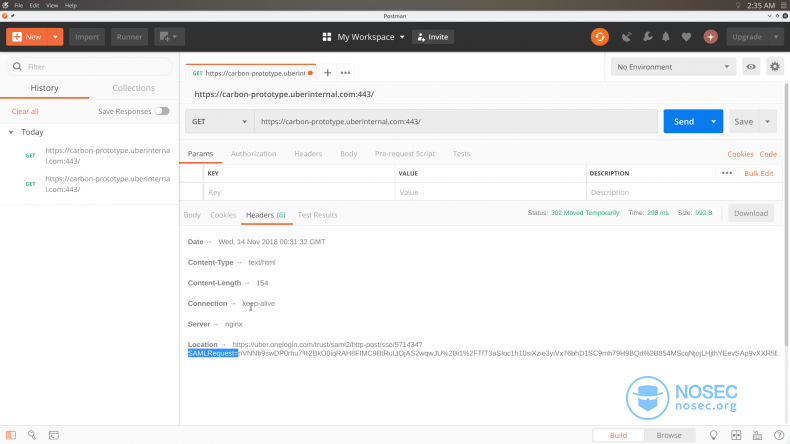Open the Edit menu

34,6
